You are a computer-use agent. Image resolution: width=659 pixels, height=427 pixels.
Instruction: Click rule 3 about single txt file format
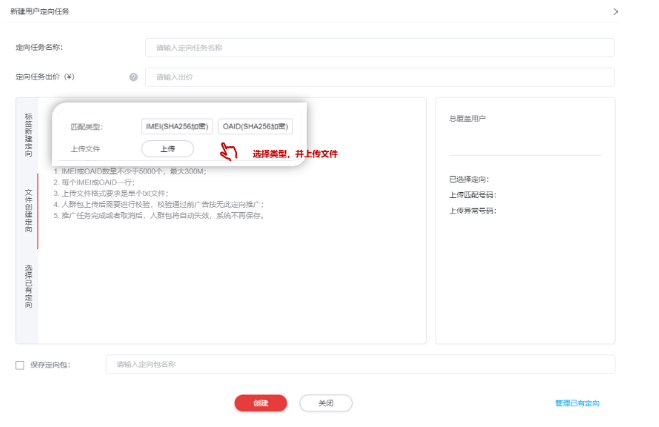(111, 193)
